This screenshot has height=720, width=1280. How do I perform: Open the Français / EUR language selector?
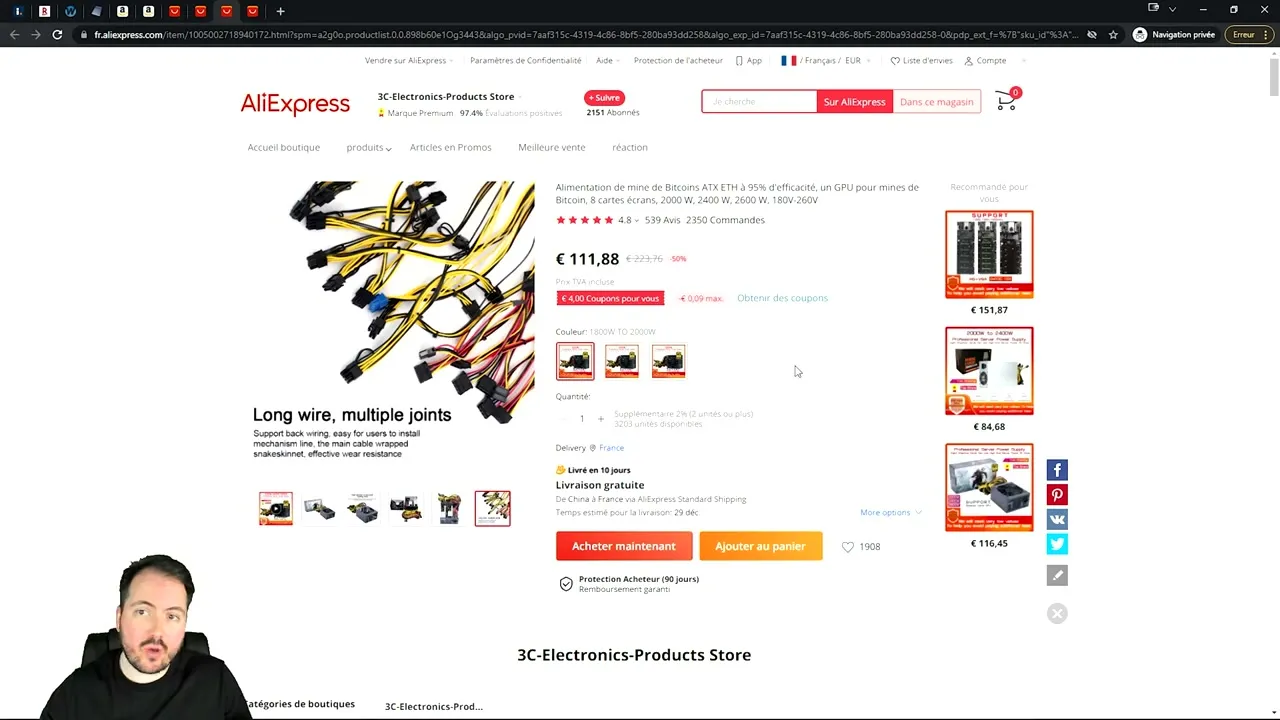(x=823, y=60)
